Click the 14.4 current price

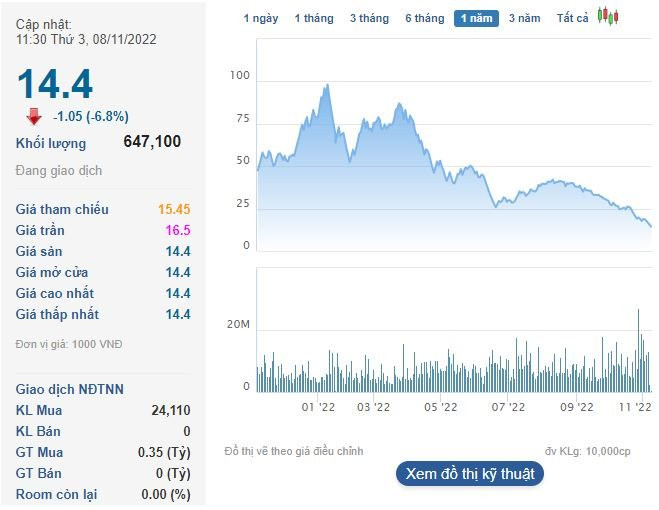click(x=54, y=83)
